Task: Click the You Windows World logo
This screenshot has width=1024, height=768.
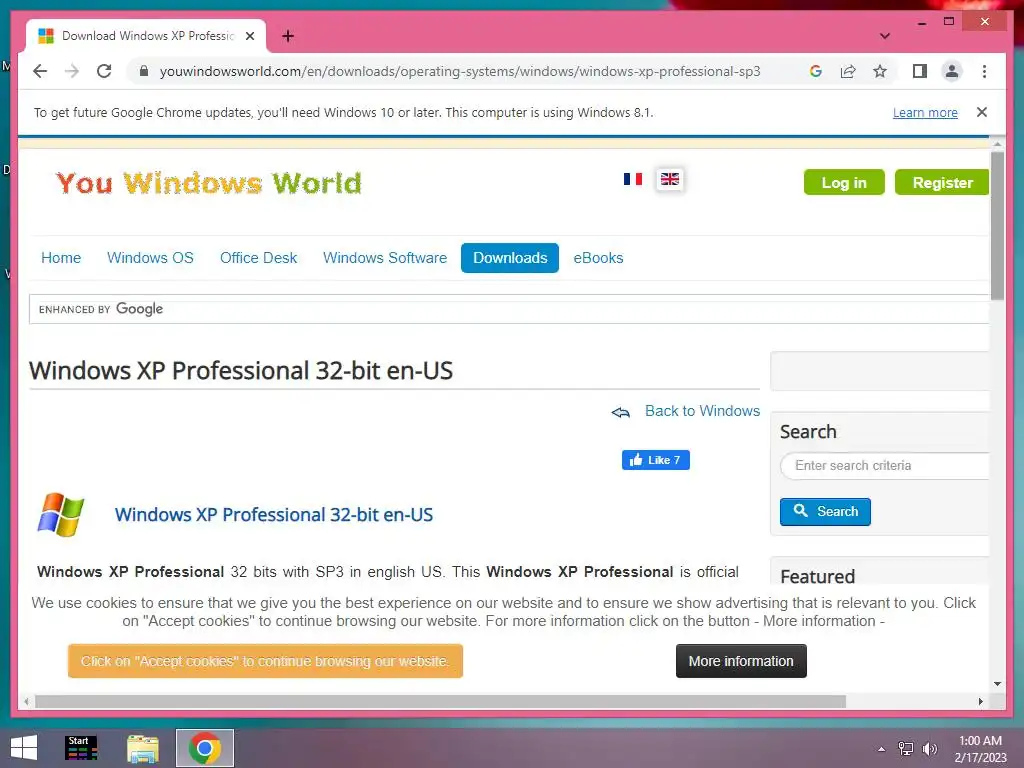Action: tap(208, 183)
